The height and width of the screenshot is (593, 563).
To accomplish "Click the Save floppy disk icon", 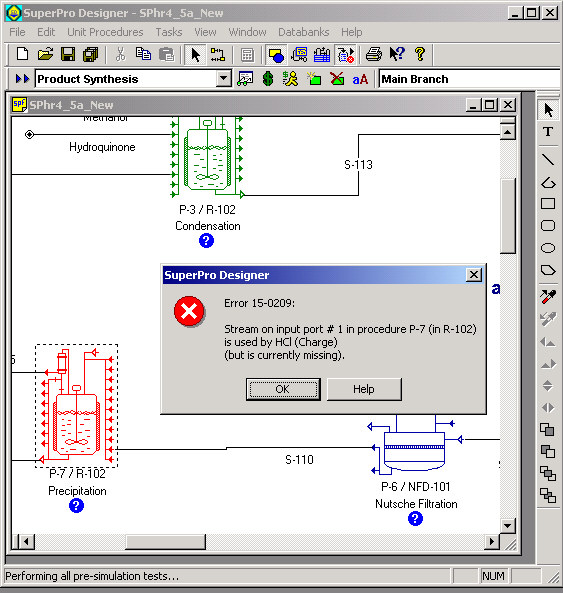I will pos(68,54).
